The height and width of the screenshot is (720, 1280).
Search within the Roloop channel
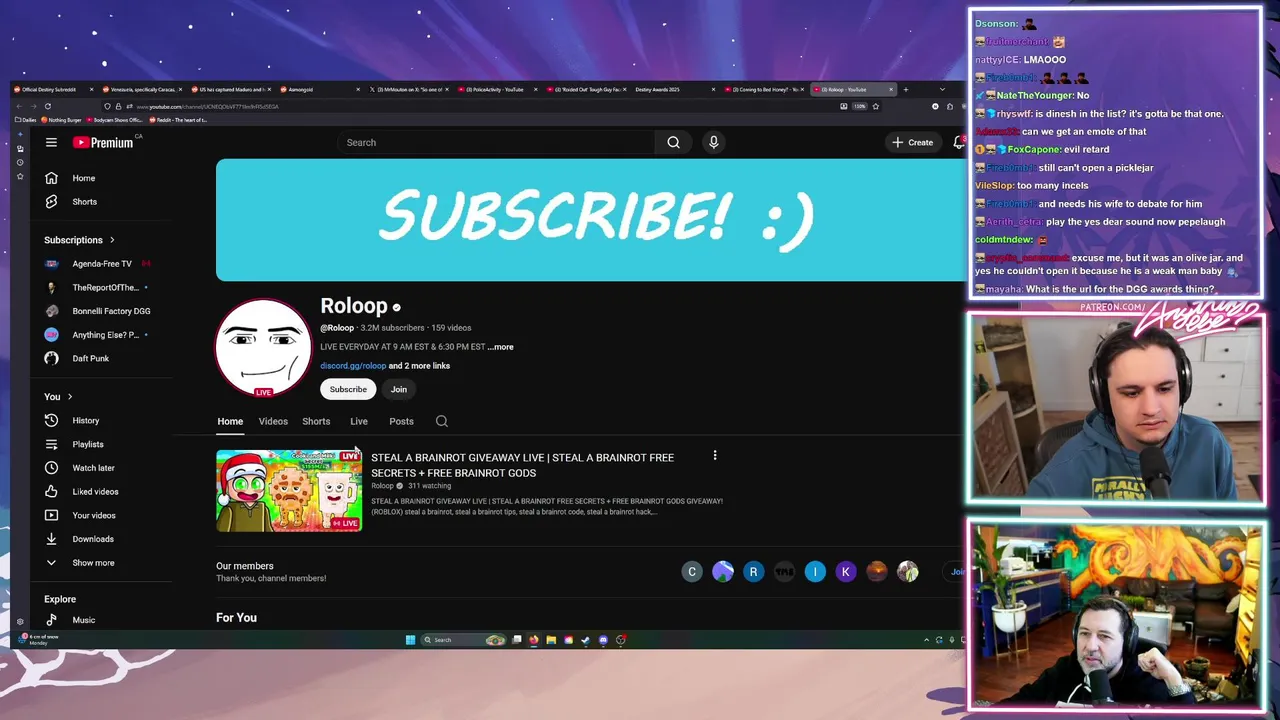click(x=442, y=421)
